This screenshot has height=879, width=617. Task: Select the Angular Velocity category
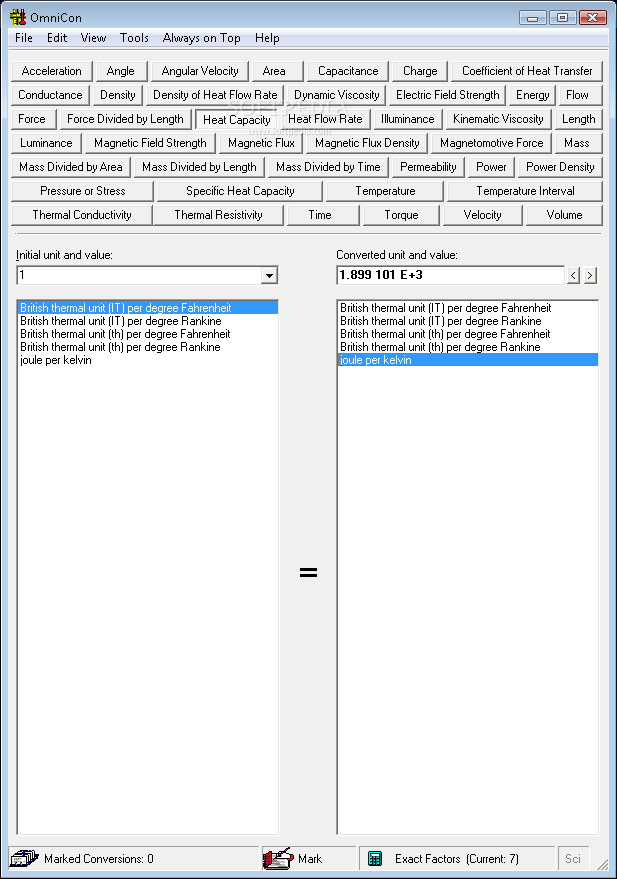(x=200, y=71)
